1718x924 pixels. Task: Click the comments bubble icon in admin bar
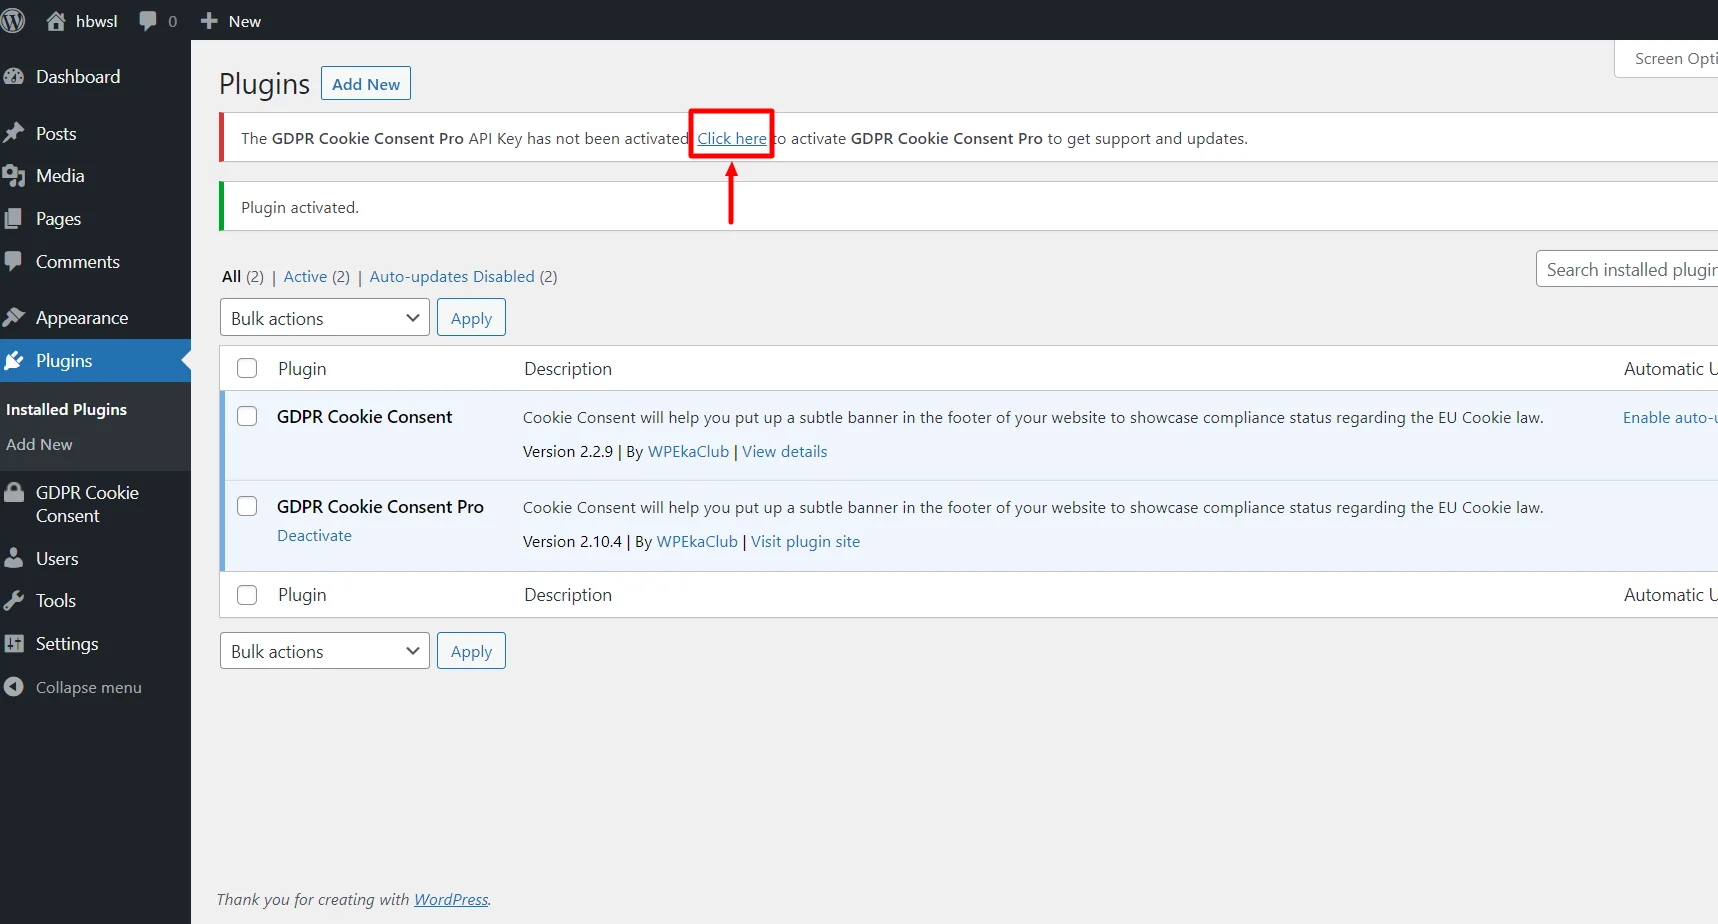[x=147, y=20]
